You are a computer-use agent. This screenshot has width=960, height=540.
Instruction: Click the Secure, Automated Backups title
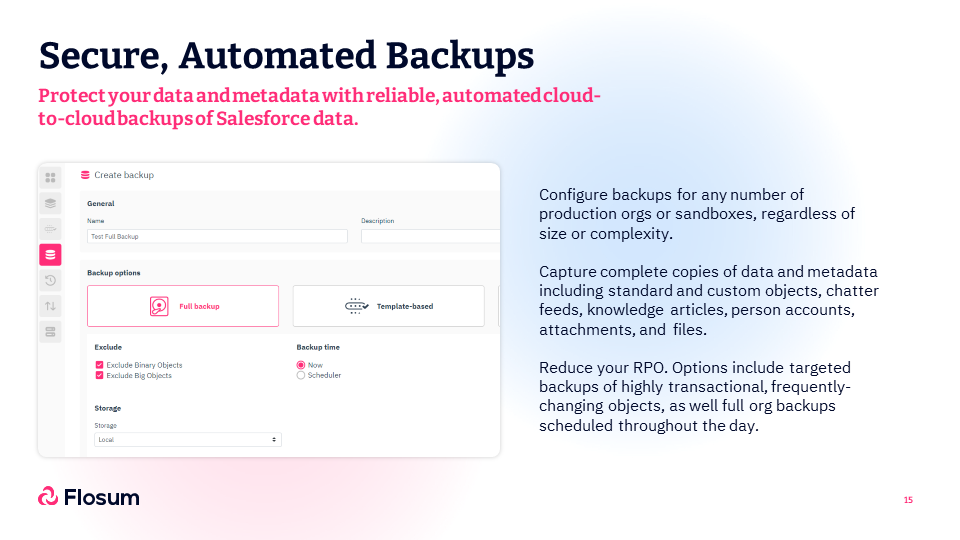pyautogui.click(x=287, y=56)
